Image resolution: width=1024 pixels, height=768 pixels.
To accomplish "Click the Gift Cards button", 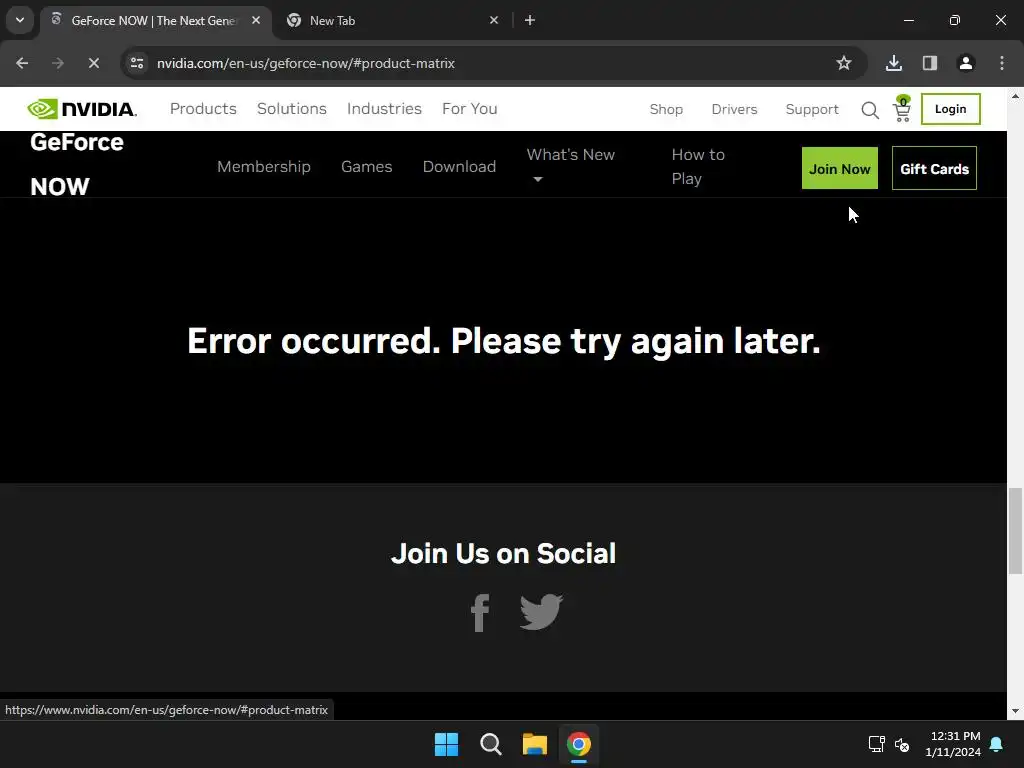I will point(934,168).
